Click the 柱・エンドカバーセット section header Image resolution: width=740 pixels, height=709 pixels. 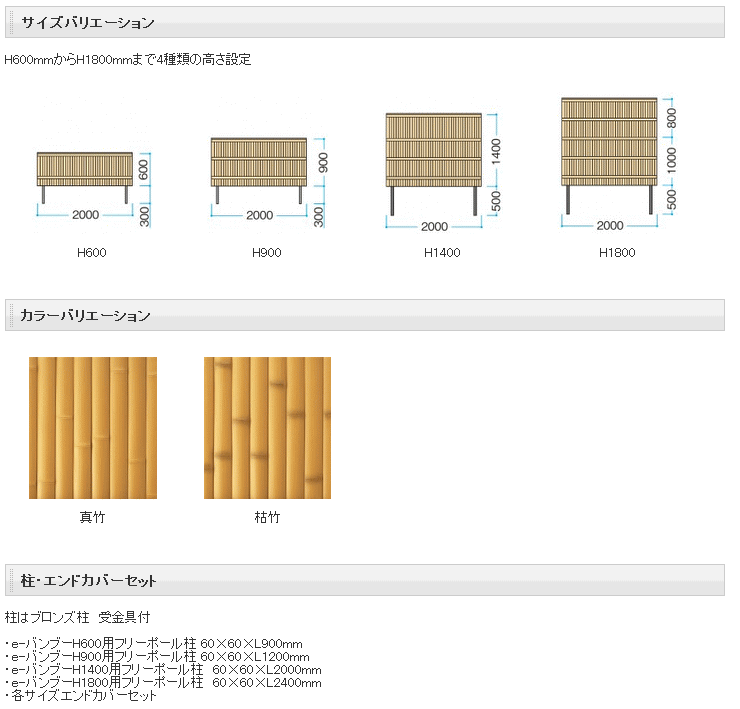365,580
